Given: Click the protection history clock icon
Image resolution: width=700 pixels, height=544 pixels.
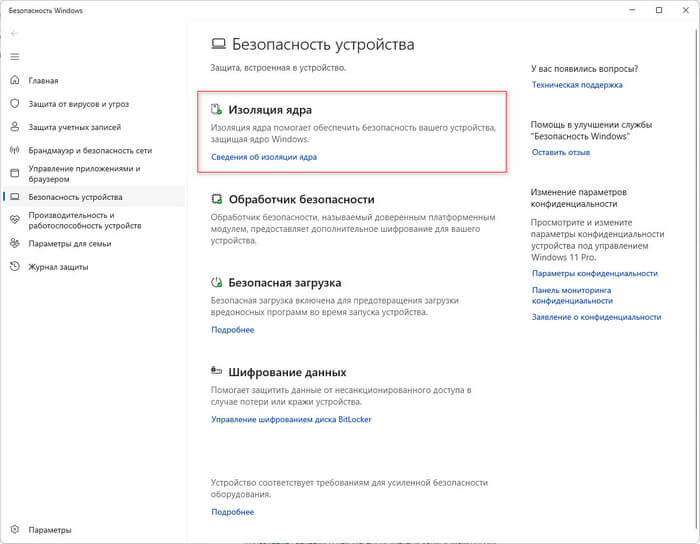Looking at the screenshot, I should 14,267.
